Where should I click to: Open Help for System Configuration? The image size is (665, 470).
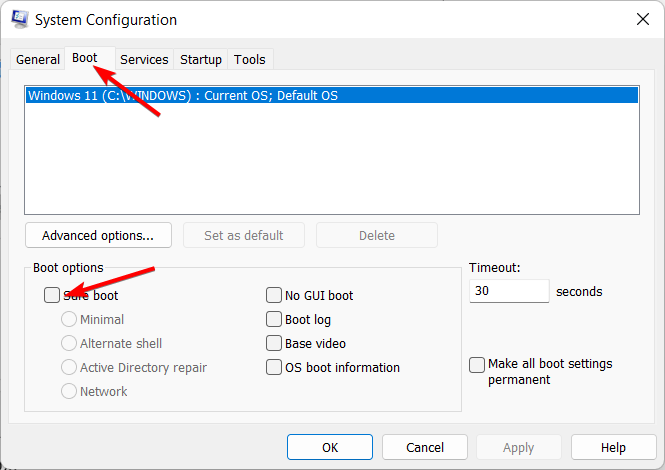coord(613,447)
